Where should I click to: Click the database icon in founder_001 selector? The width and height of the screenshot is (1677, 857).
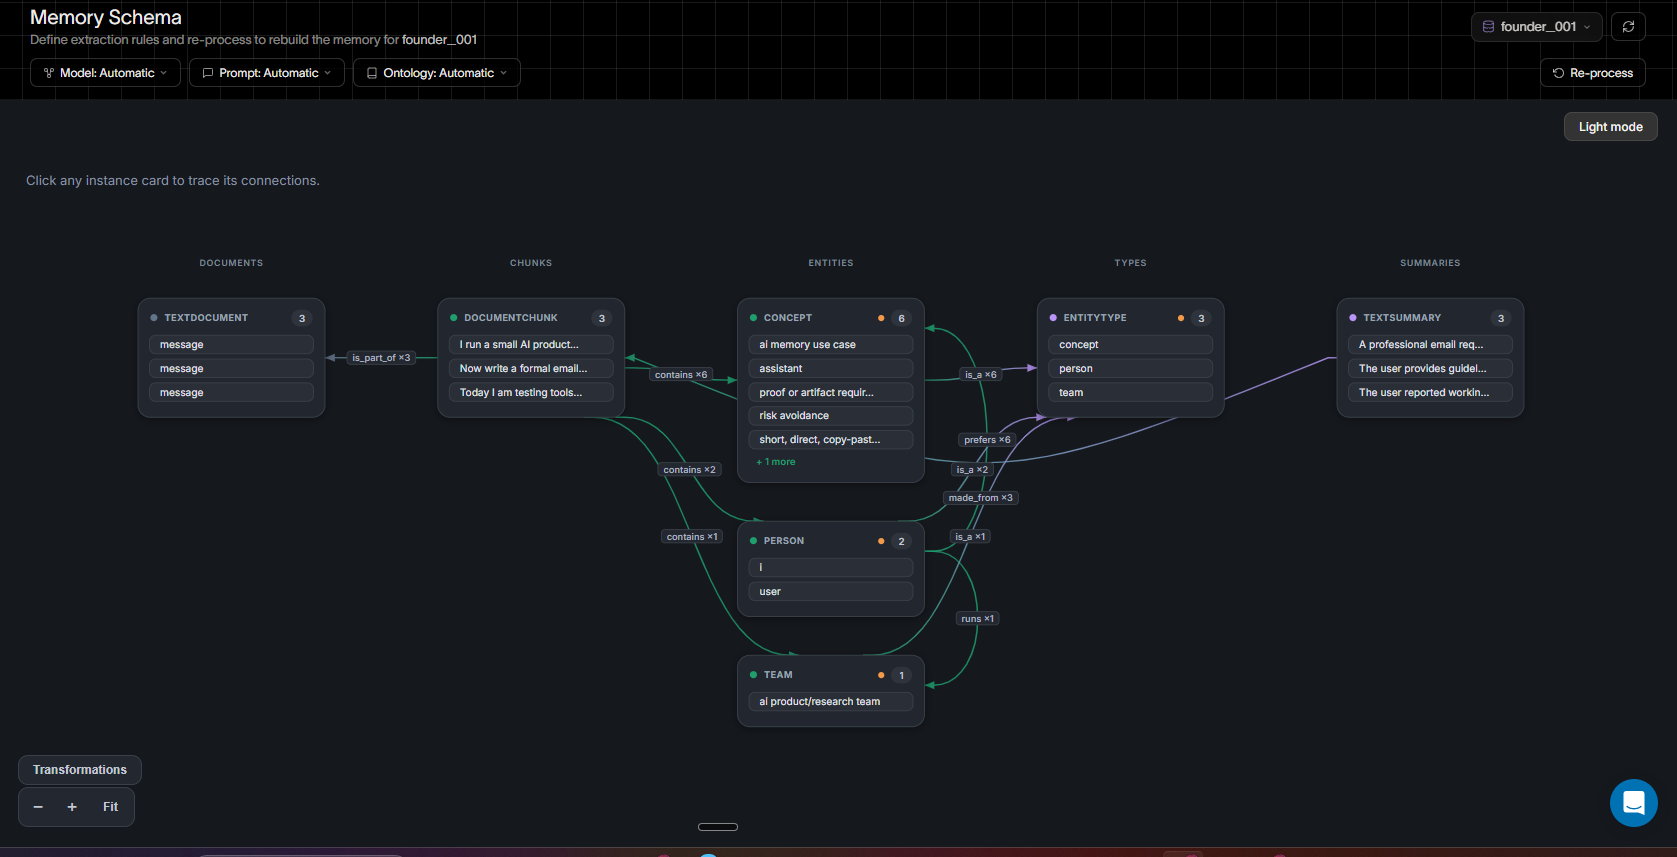[1488, 27]
